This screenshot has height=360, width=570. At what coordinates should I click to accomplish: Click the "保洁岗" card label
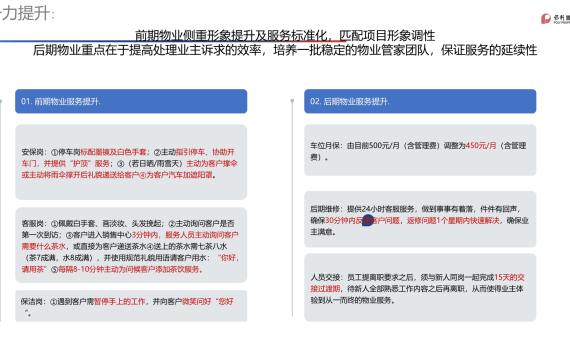pyautogui.click(x=31, y=301)
